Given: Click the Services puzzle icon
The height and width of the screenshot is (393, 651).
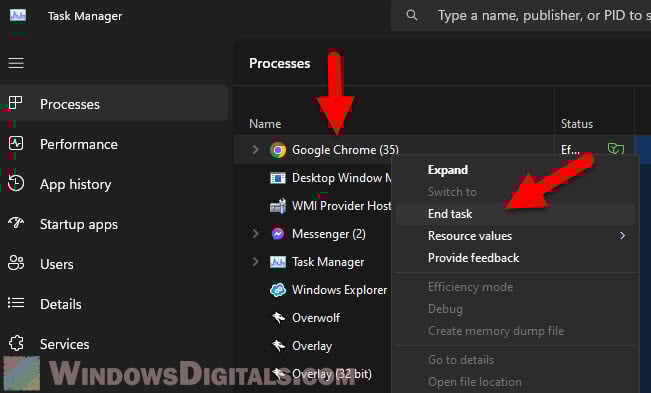Looking at the screenshot, I should tap(16, 343).
